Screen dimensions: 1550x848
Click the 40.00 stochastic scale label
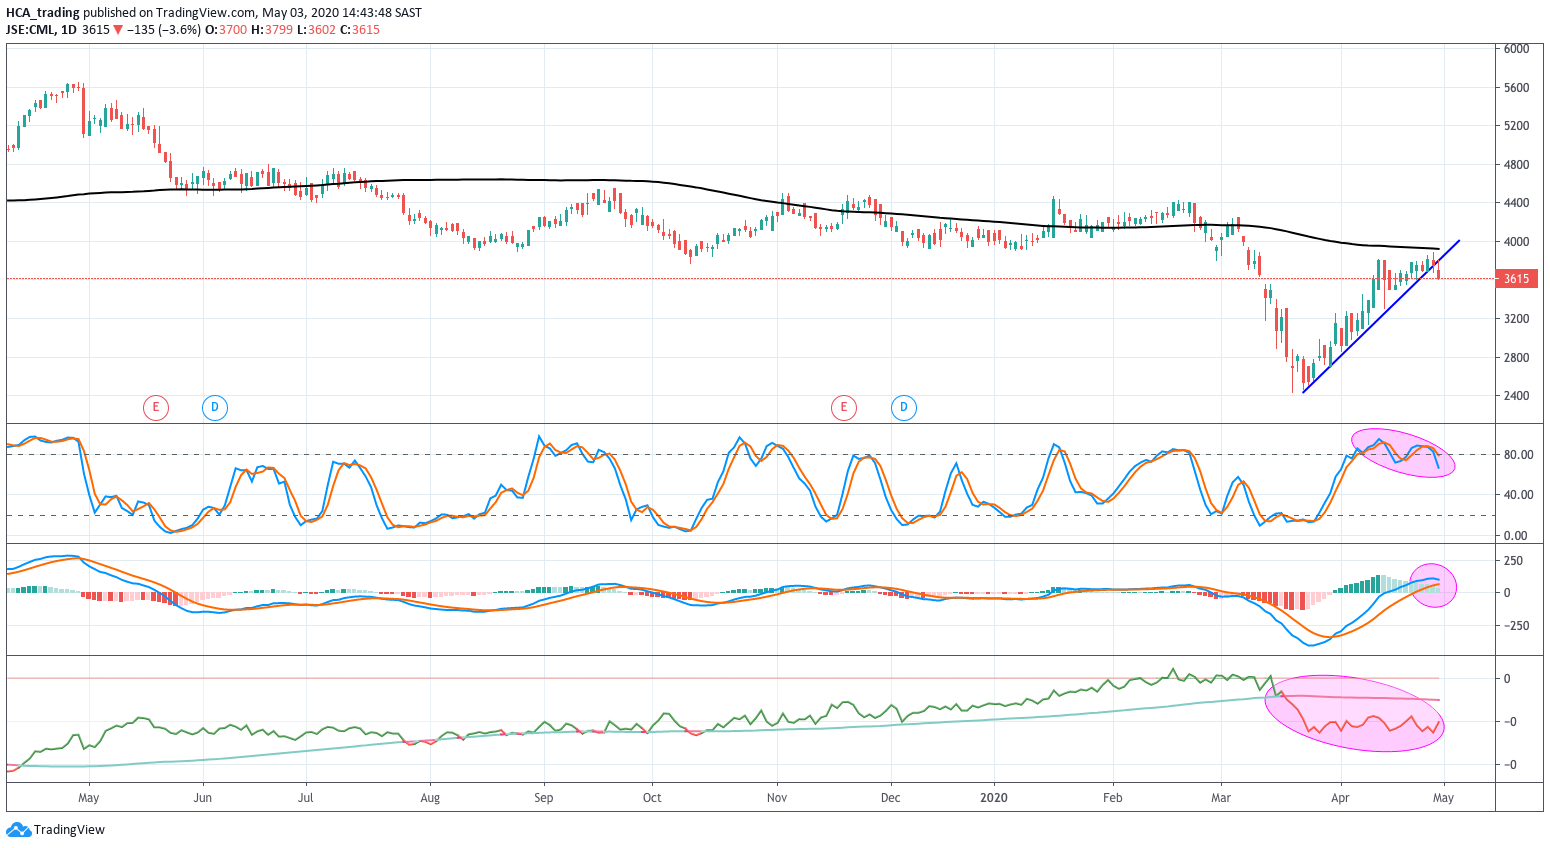(x=1518, y=495)
